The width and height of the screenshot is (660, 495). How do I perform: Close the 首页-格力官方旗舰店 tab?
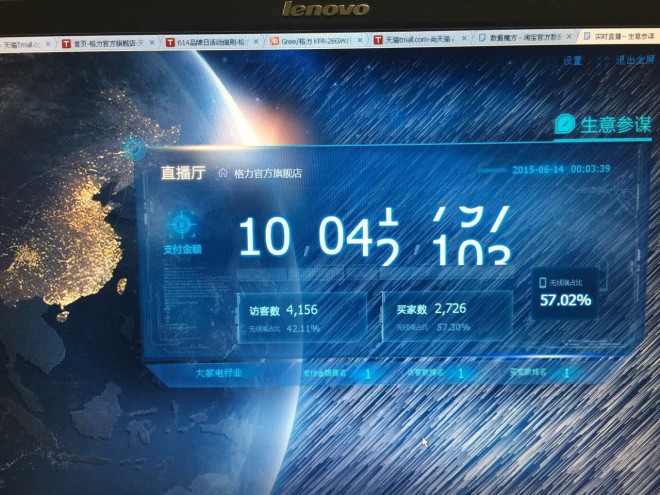pos(152,43)
